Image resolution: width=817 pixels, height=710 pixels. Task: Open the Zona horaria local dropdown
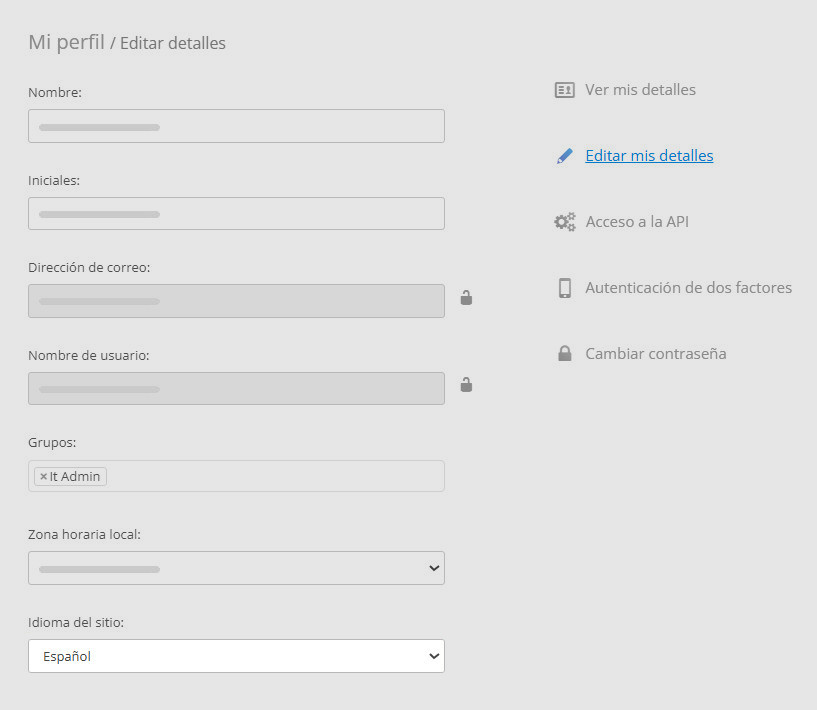coord(236,568)
